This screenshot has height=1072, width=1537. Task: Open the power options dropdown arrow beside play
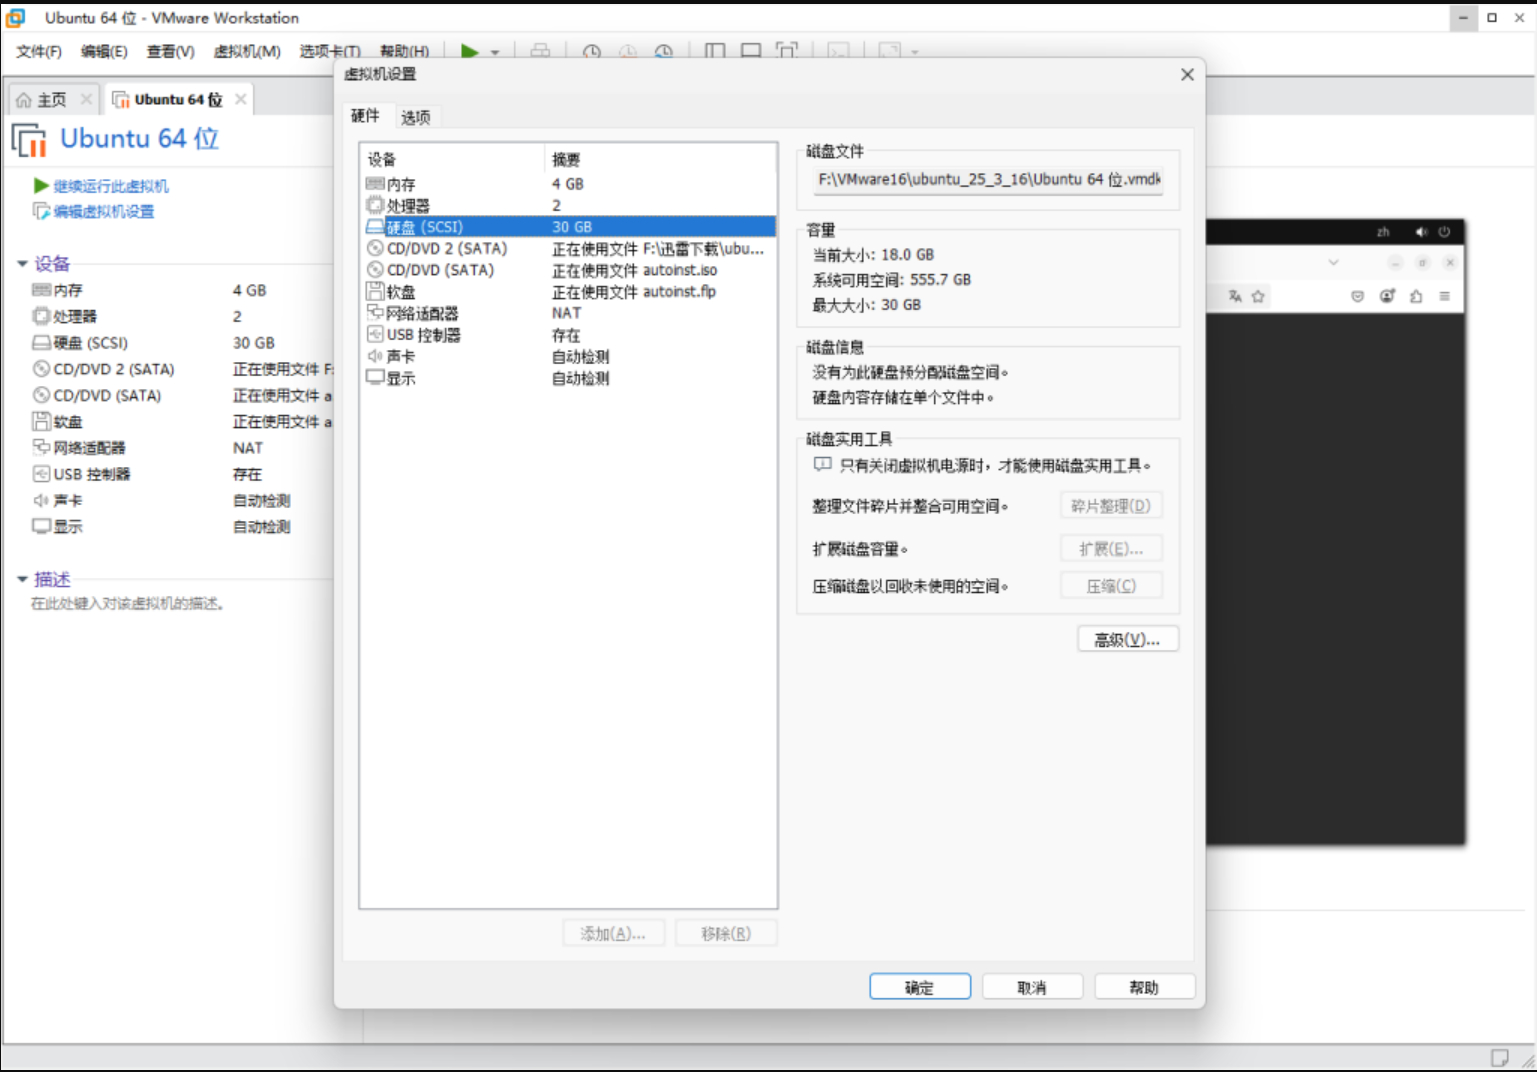coord(495,52)
